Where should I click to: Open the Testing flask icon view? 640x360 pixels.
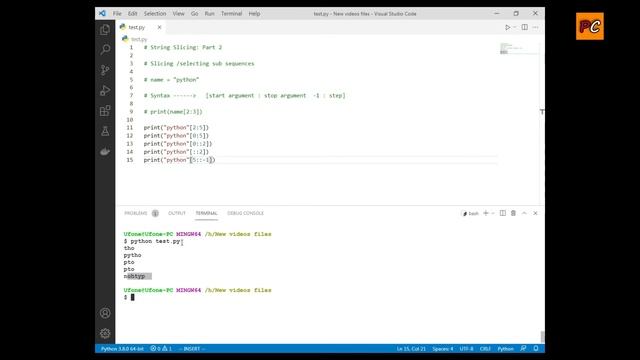tap(105, 131)
